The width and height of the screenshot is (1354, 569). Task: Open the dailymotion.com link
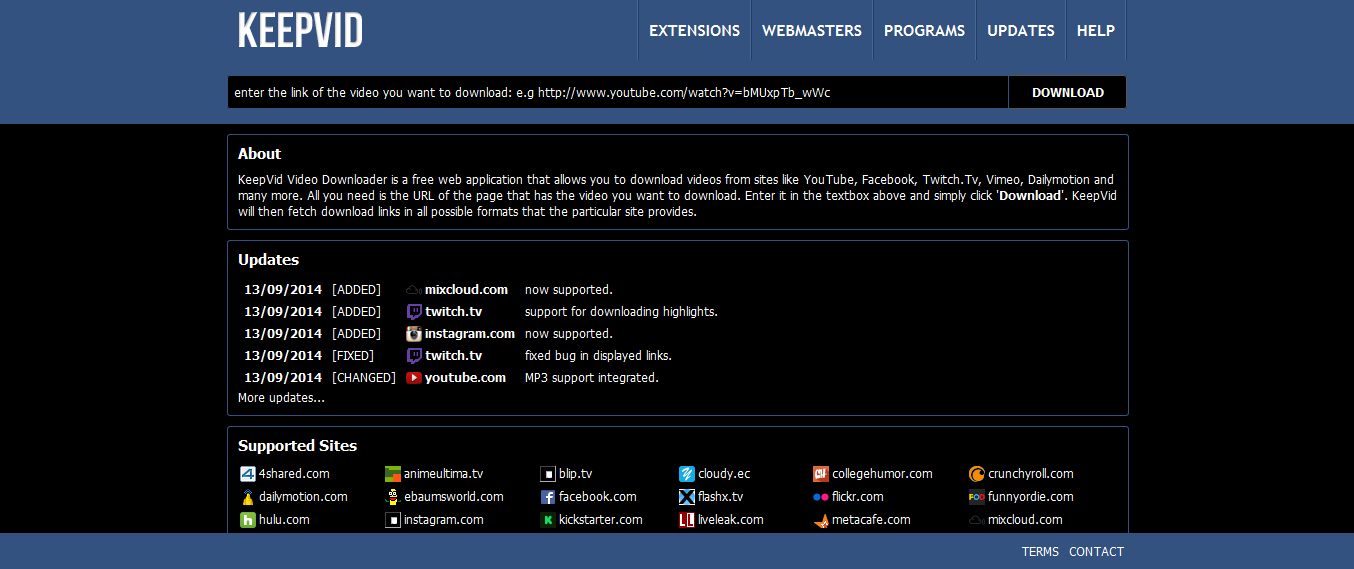coord(303,497)
